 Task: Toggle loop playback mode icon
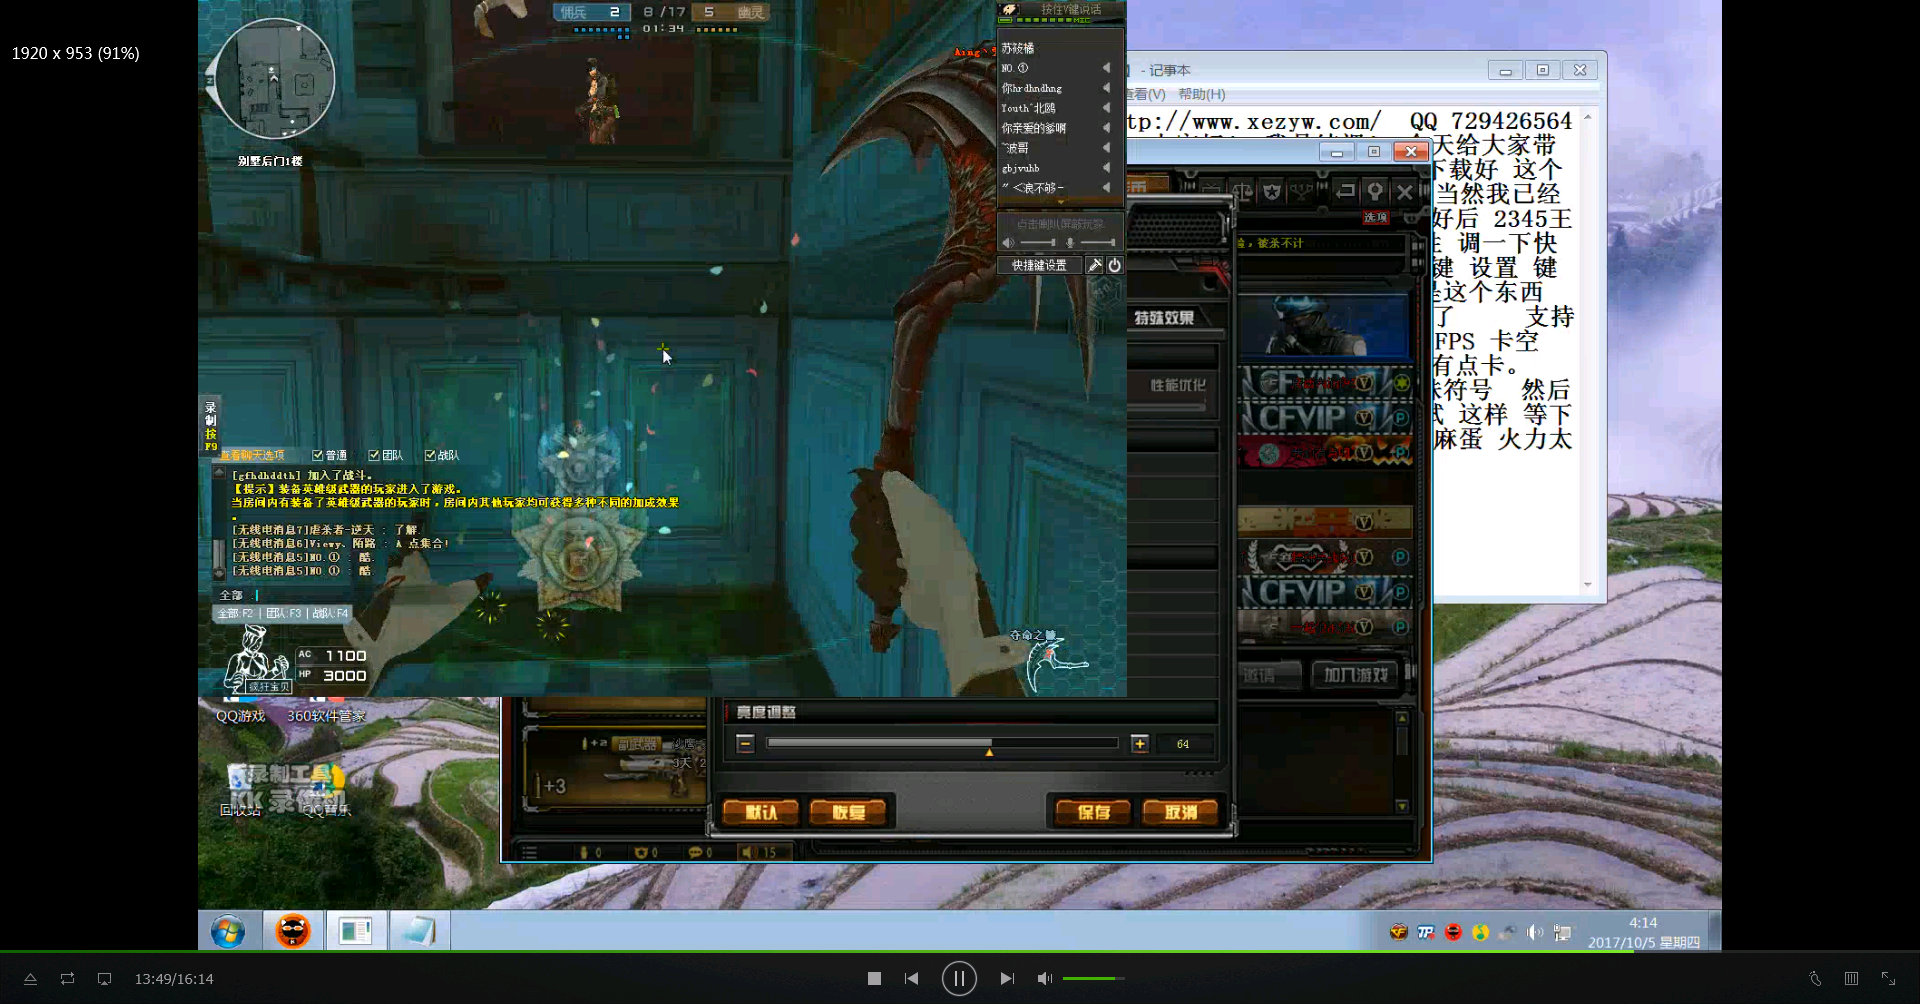tap(67, 978)
